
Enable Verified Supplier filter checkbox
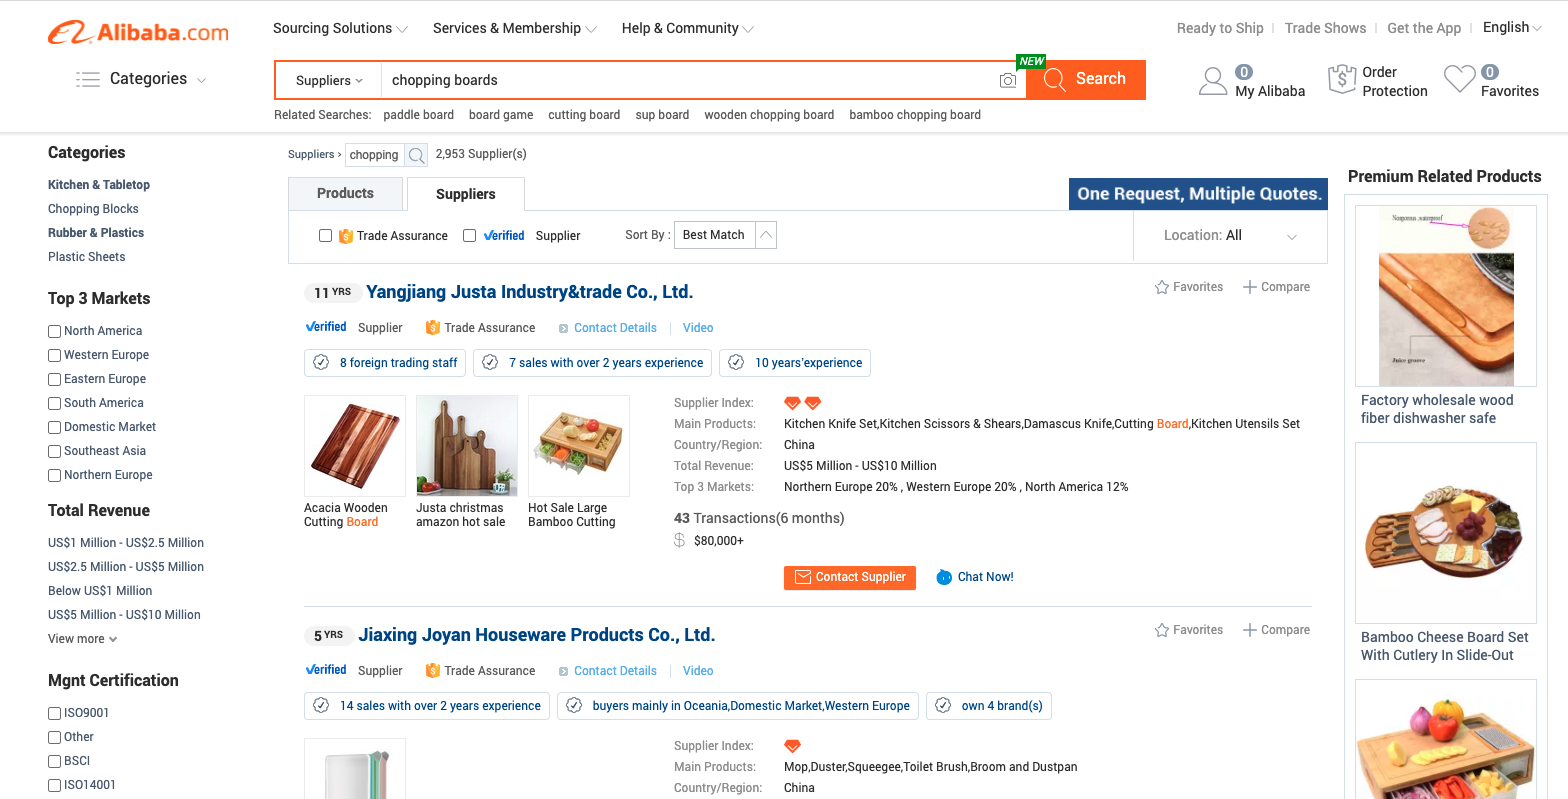pos(469,236)
